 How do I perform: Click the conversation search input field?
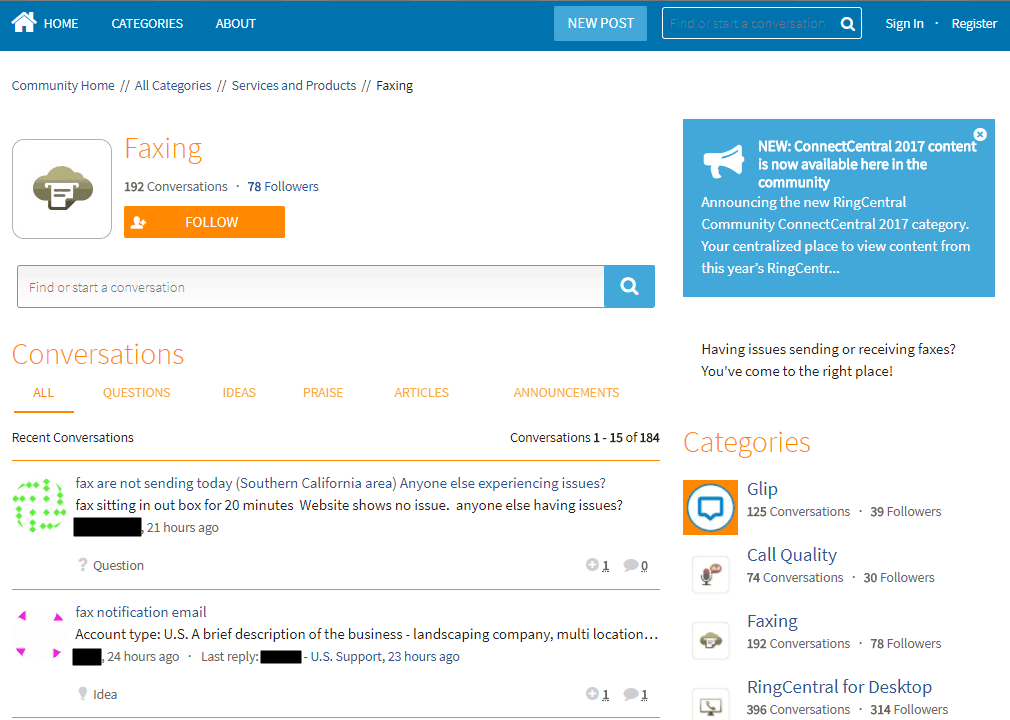(300, 286)
